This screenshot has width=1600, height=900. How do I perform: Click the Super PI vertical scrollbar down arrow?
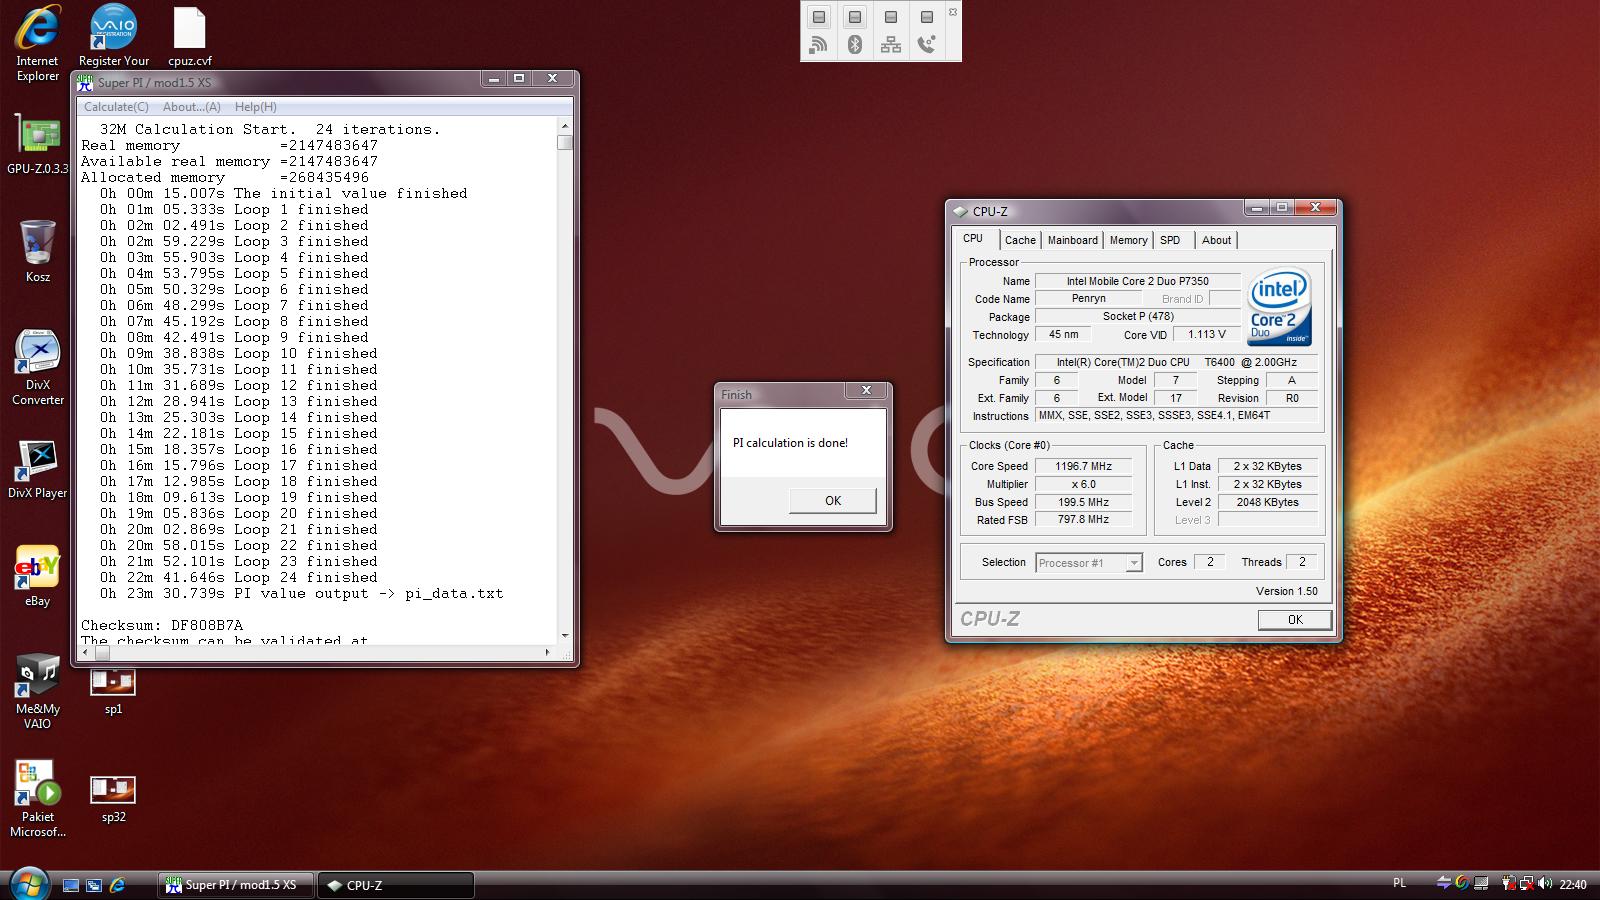[565, 636]
